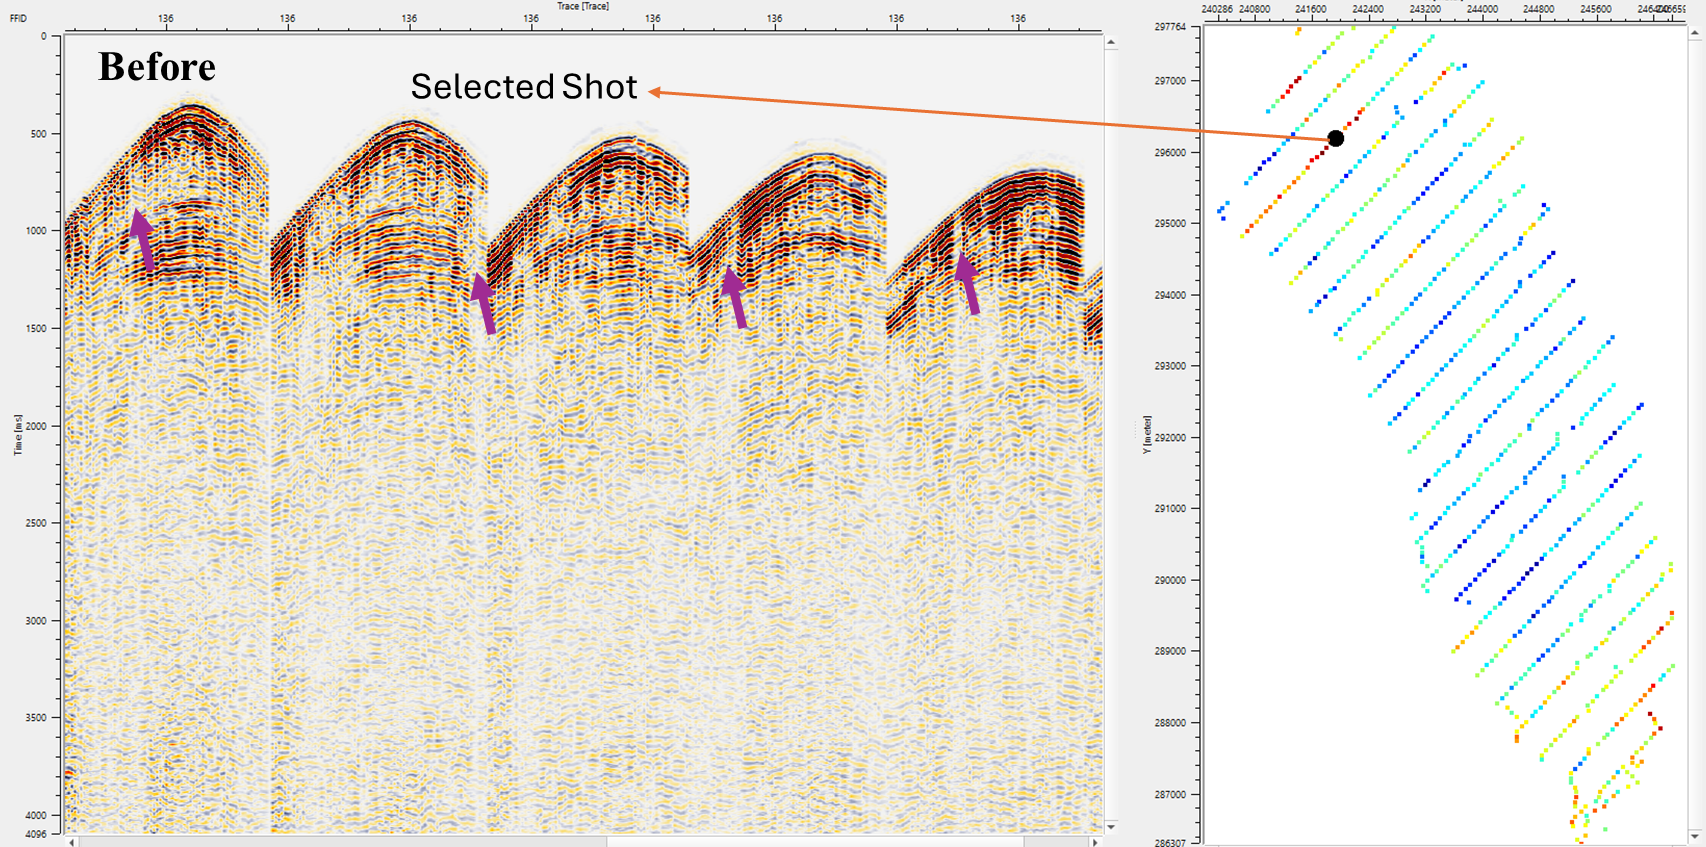The height and width of the screenshot is (847, 1706).
Task: Click the horizontal scrollbar left arrow
Action: pos(71,842)
